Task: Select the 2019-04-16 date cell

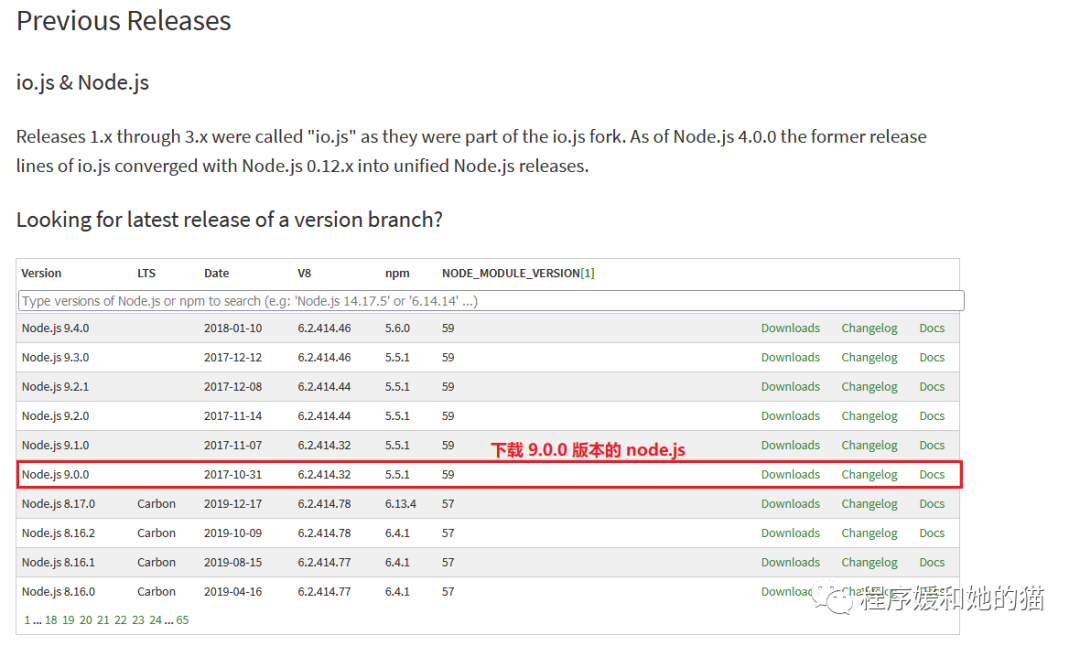Action: click(233, 592)
